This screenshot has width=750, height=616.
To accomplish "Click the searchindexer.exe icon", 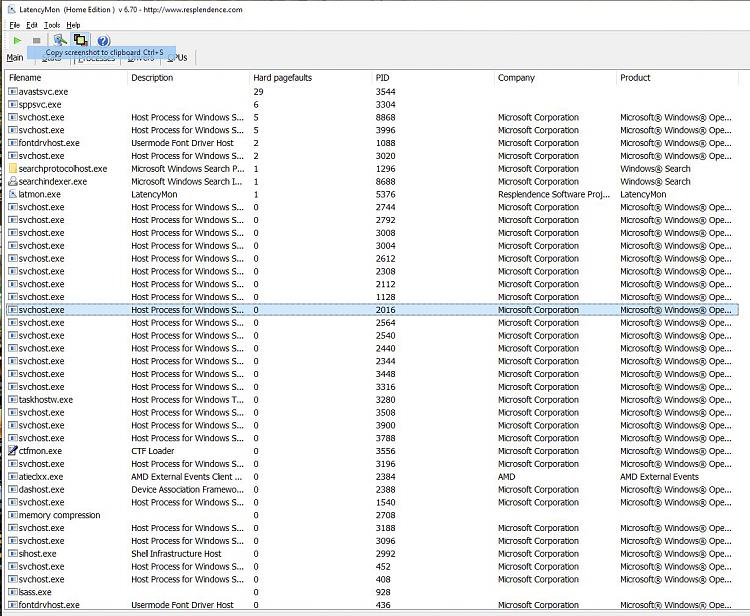I will tap(13, 181).
